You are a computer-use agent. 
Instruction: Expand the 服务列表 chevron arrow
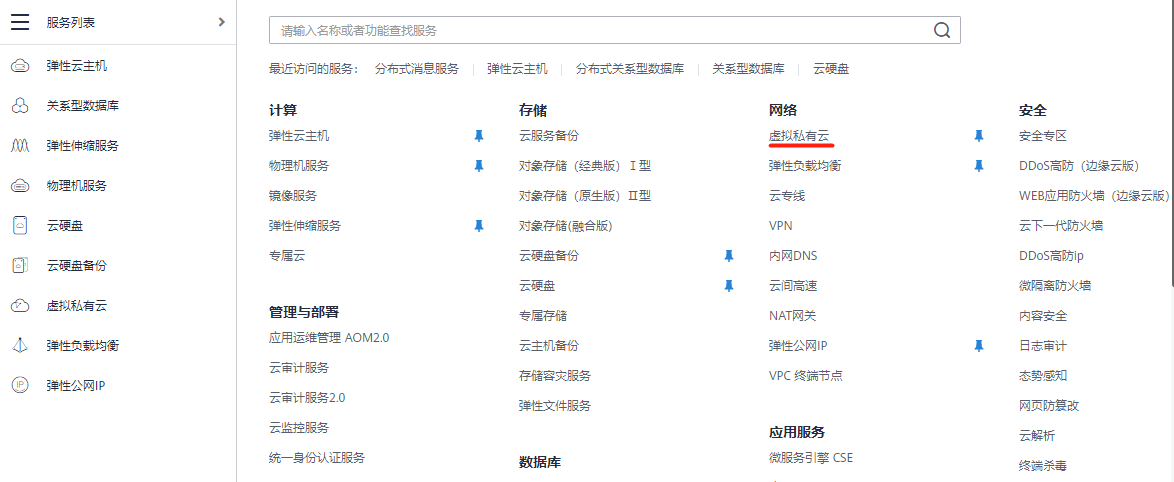pos(221,22)
